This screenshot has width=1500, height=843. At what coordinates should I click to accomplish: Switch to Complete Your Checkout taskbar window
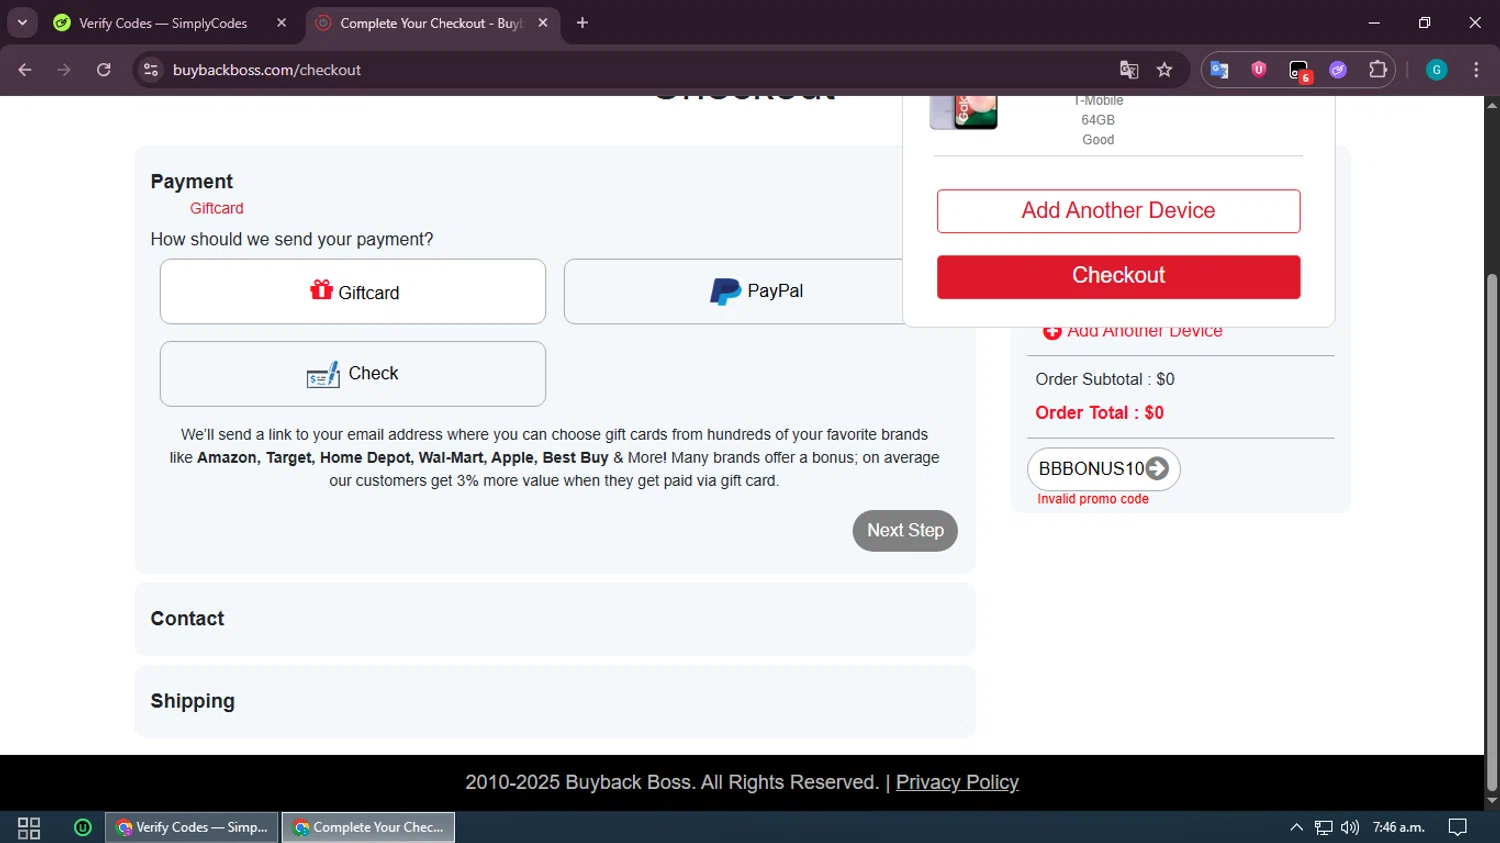369,828
